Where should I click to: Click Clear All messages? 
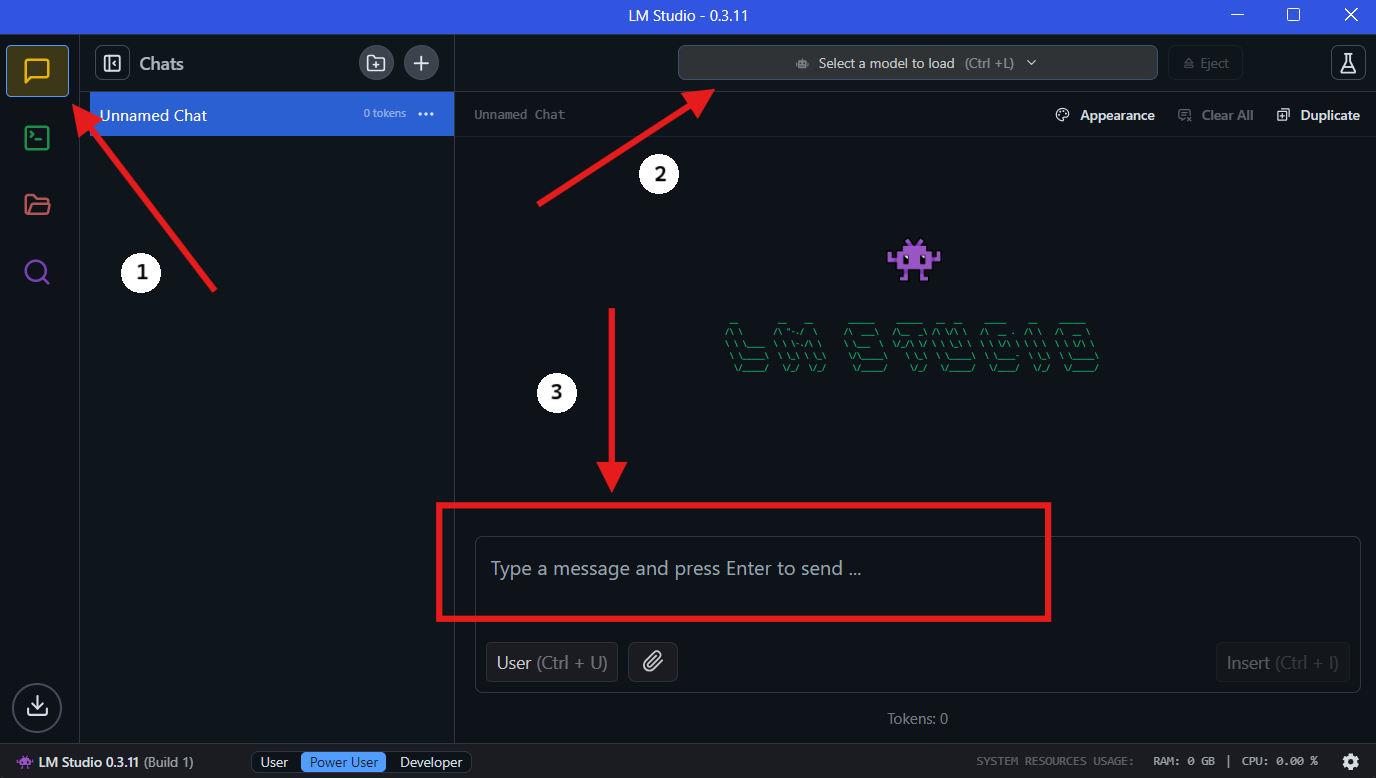tap(1215, 115)
